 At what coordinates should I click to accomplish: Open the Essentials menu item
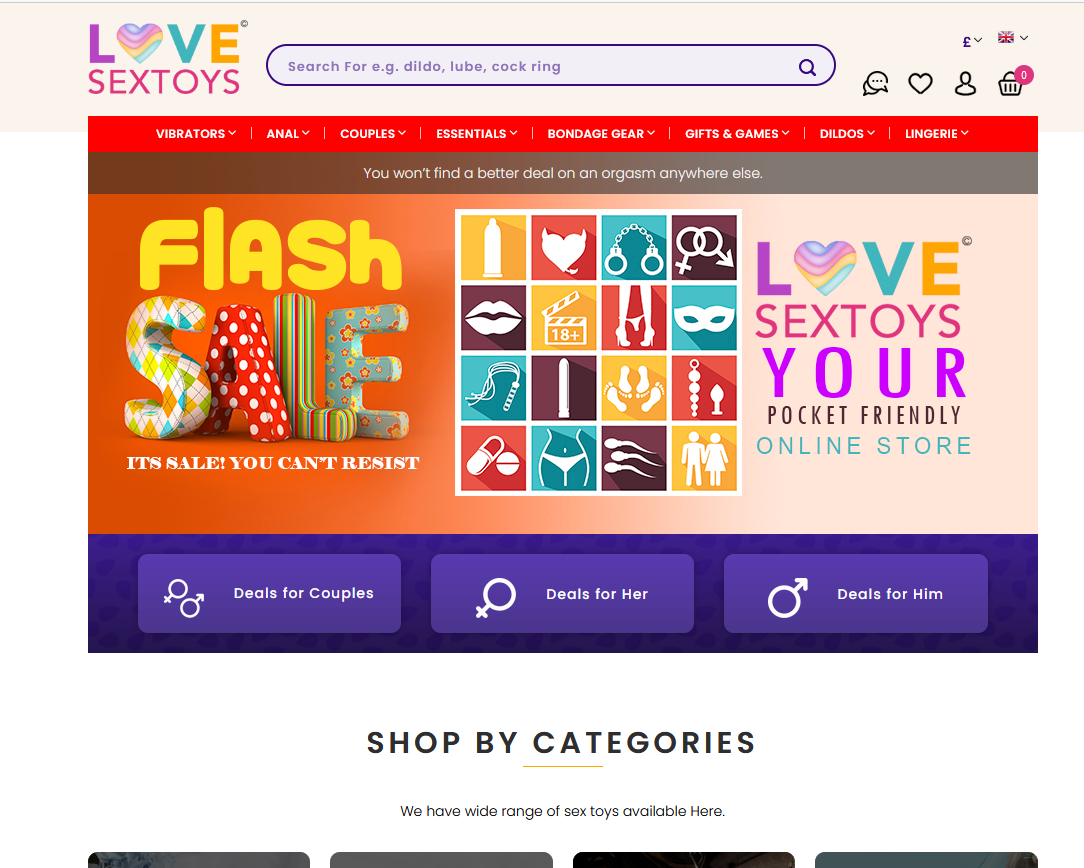pyautogui.click(x=476, y=133)
